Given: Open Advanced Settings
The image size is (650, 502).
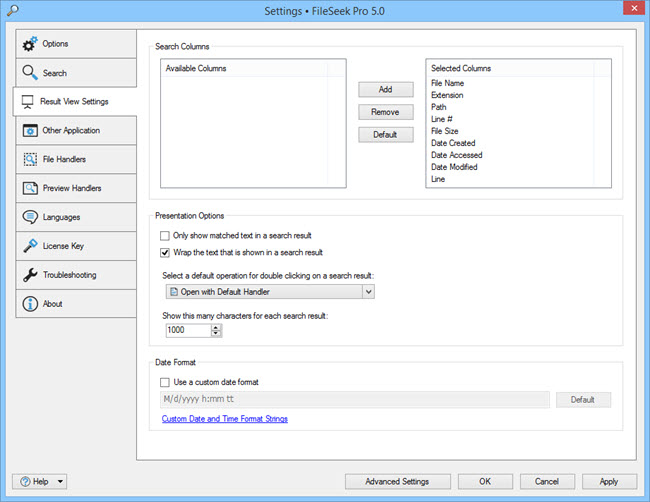Looking at the screenshot, I should pyautogui.click(x=398, y=482).
